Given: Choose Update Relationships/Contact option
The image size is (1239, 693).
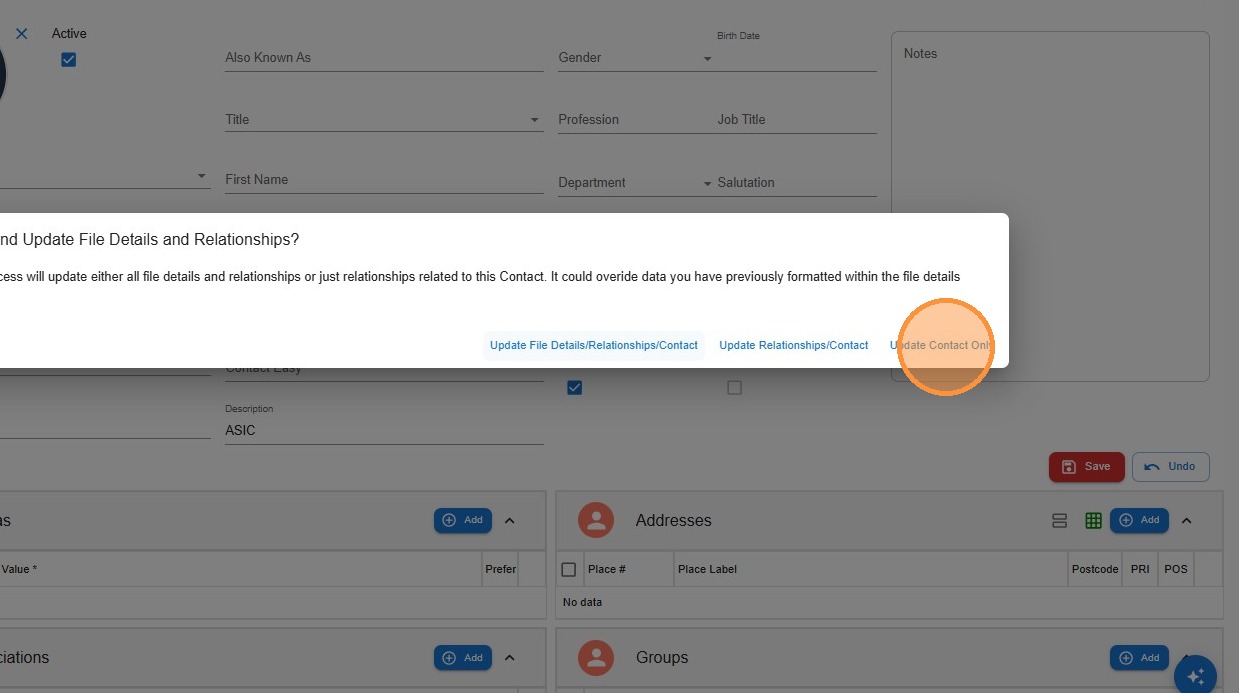Looking at the screenshot, I should click(x=794, y=345).
